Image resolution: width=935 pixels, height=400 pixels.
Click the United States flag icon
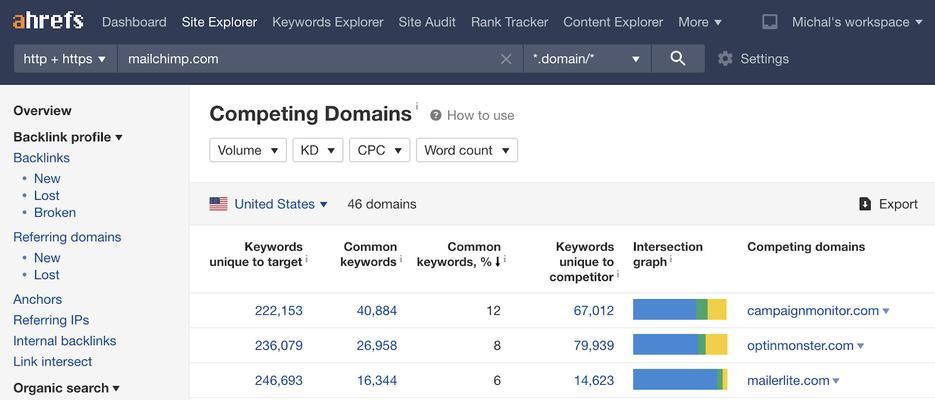click(218, 204)
